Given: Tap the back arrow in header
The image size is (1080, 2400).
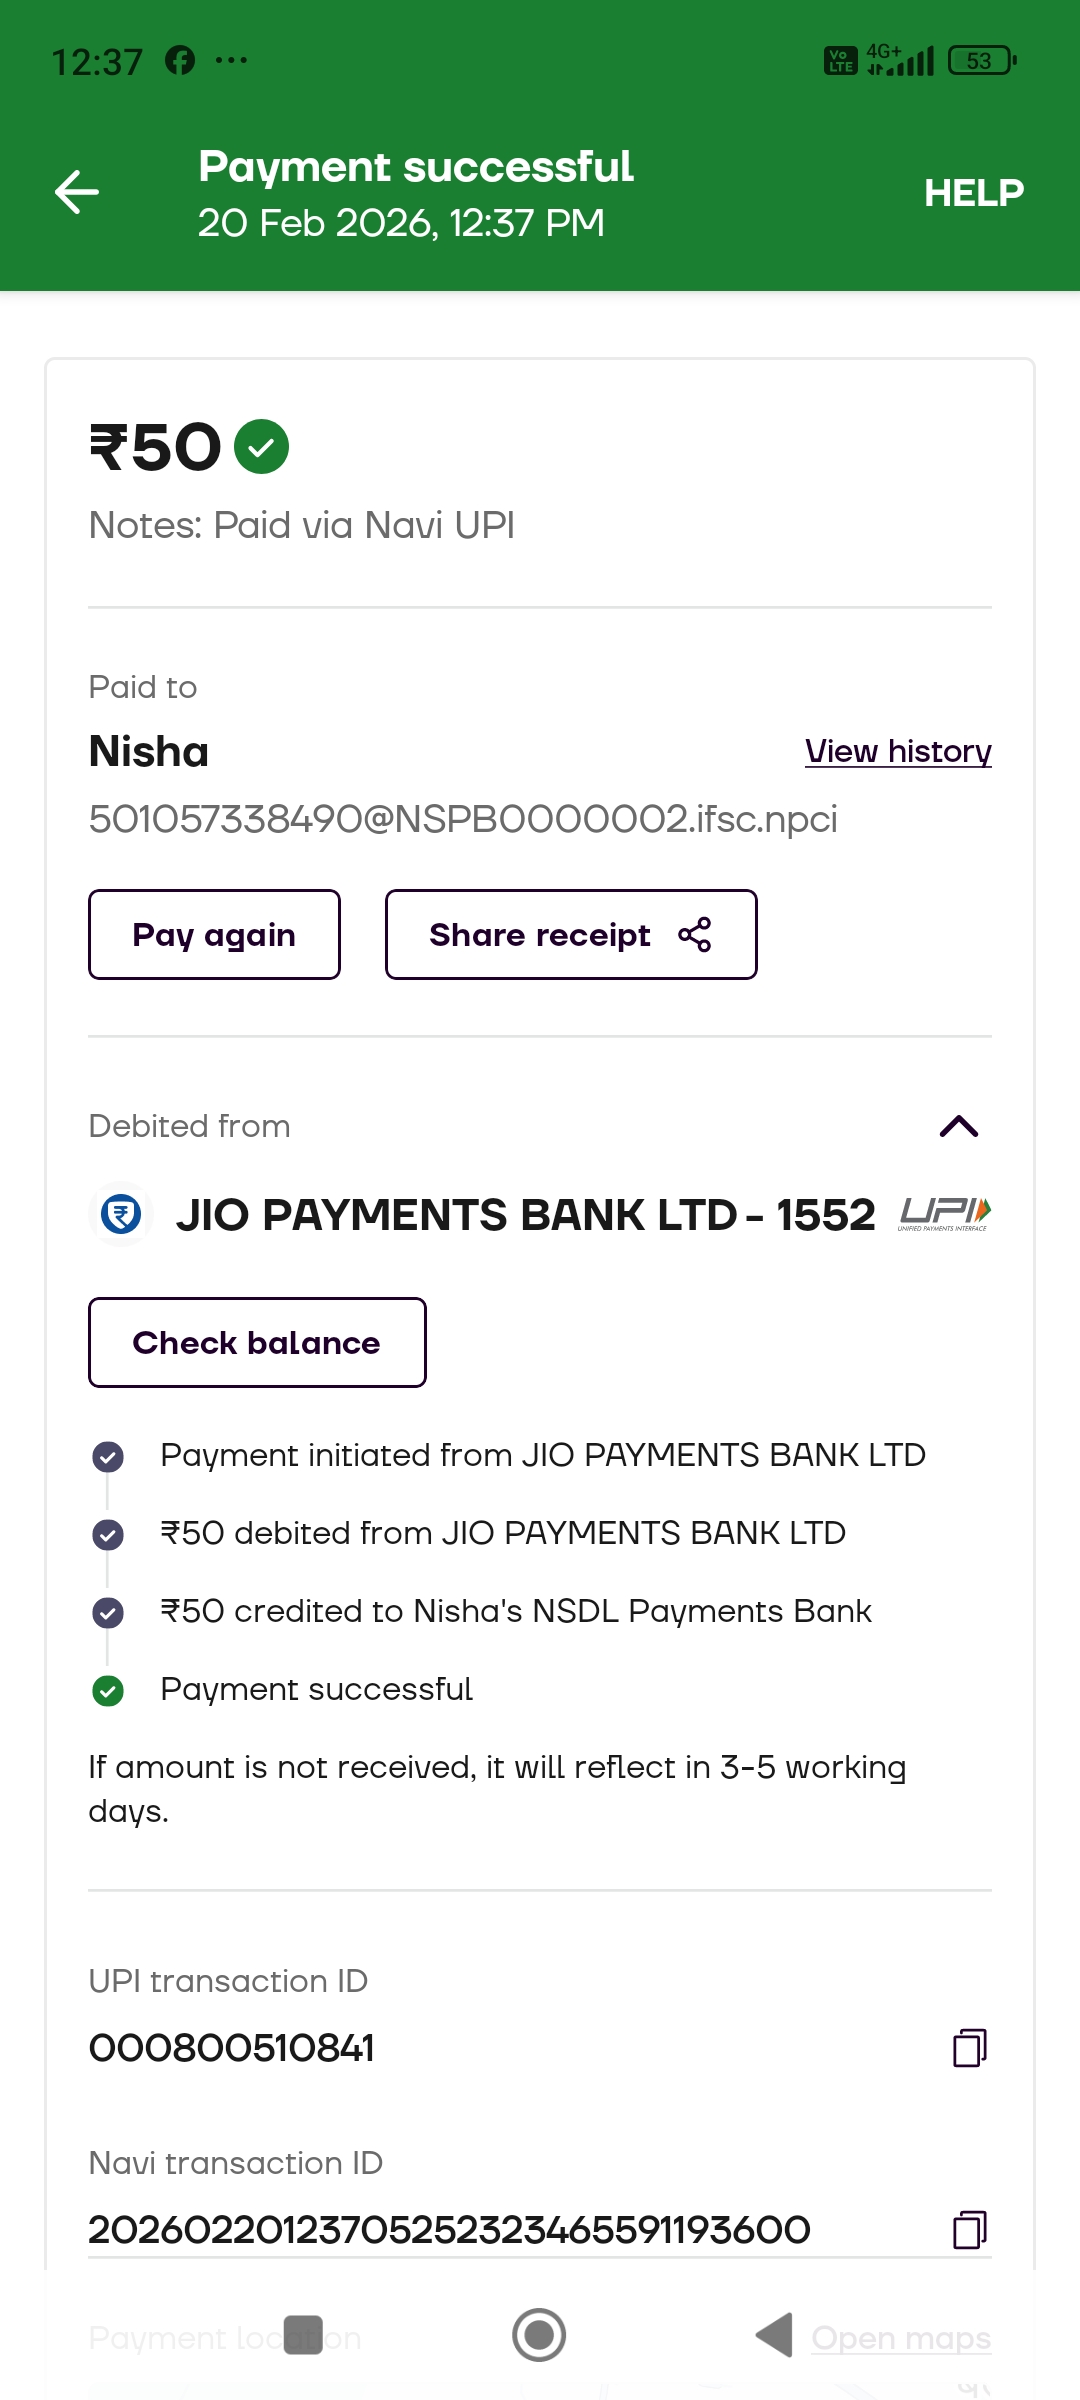Looking at the screenshot, I should click(x=77, y=192).
